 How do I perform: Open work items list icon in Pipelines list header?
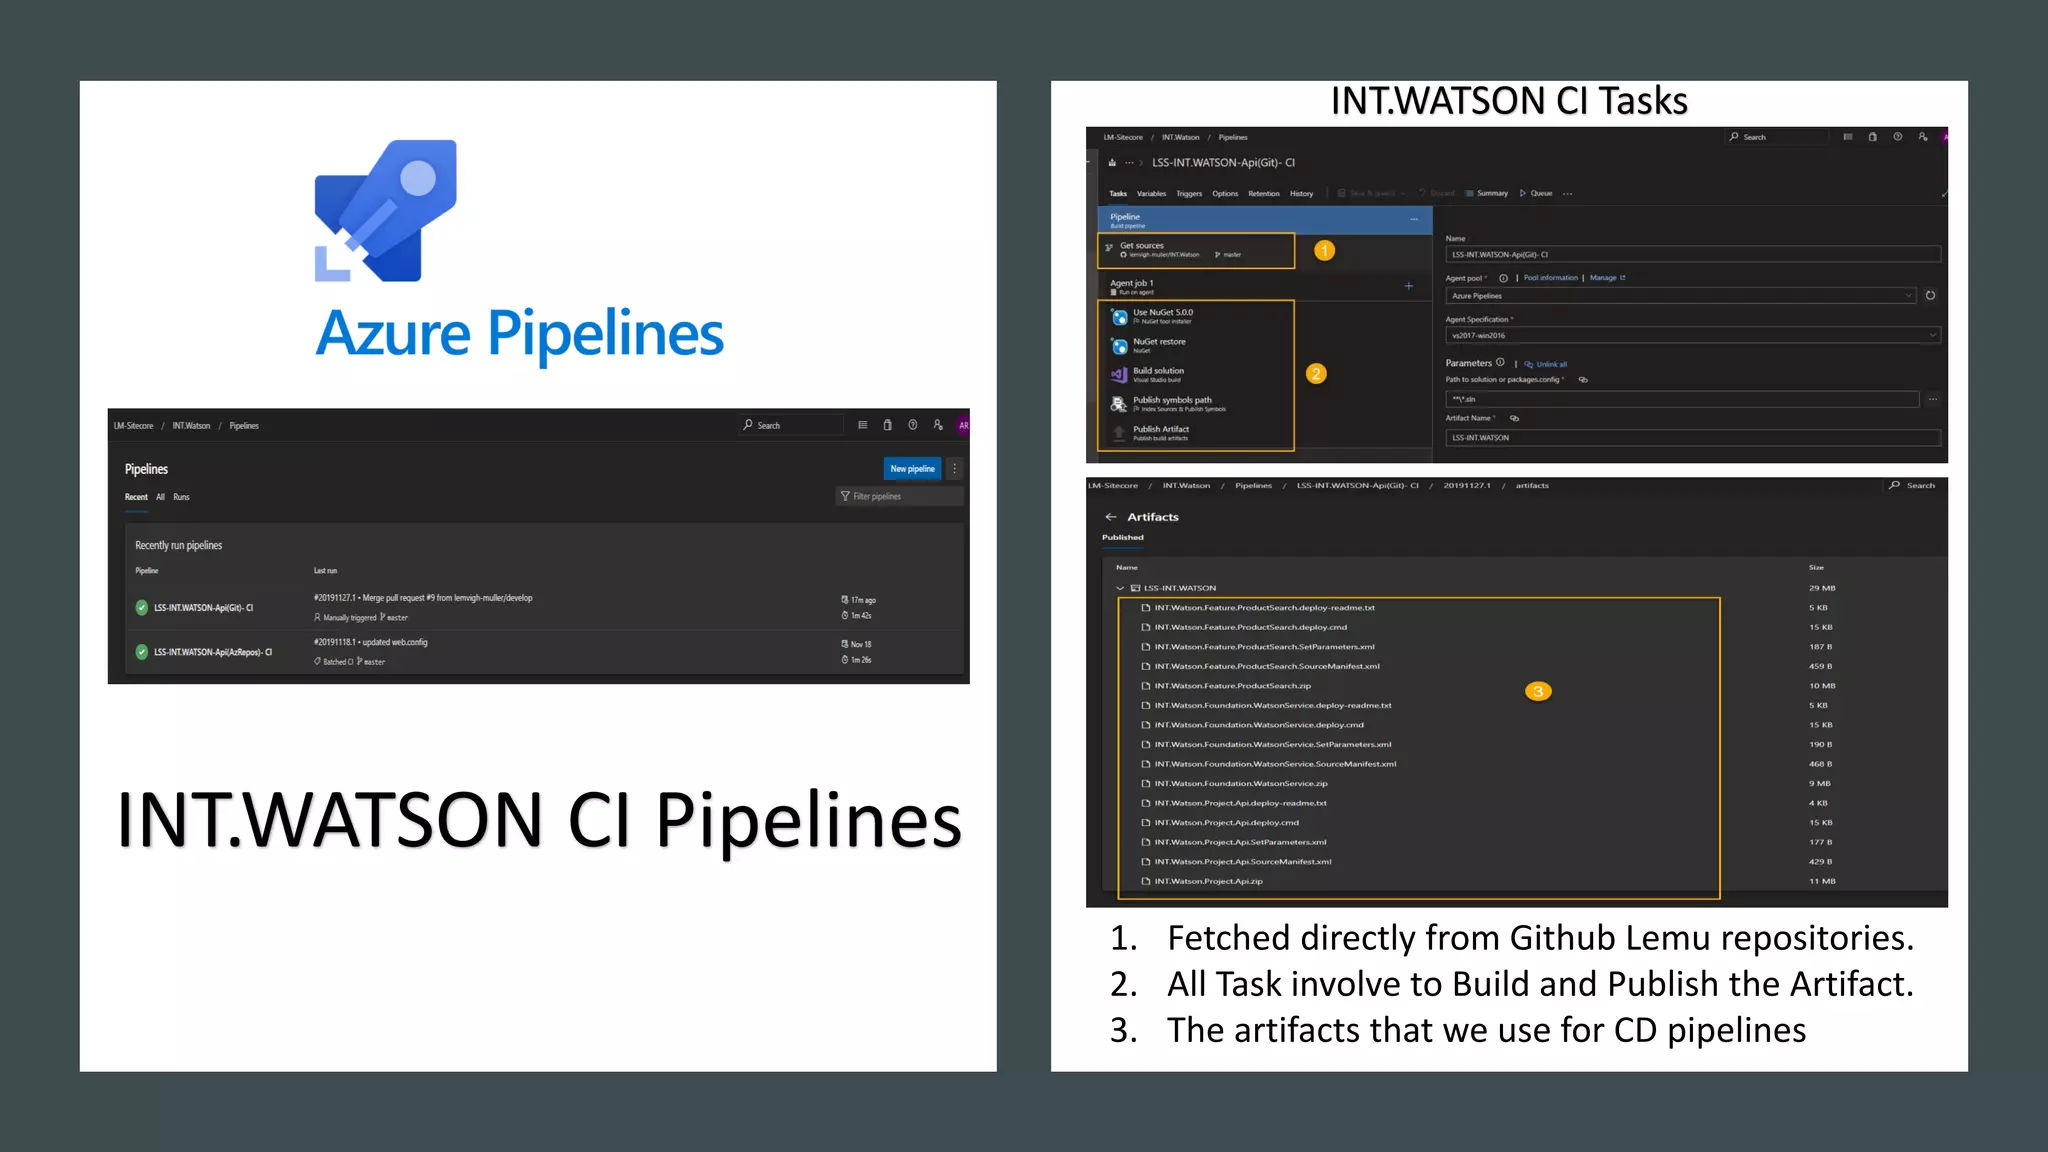[x=862, y=425]
